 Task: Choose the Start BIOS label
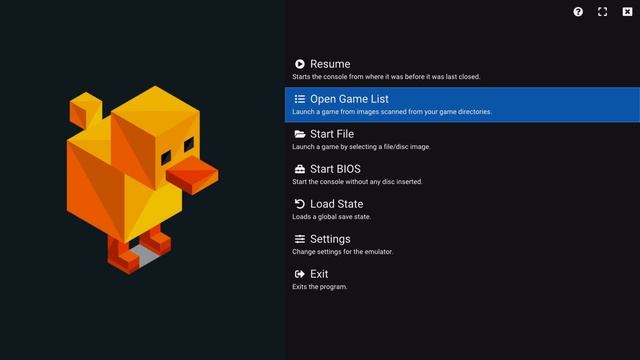click(x=335, y=169)
